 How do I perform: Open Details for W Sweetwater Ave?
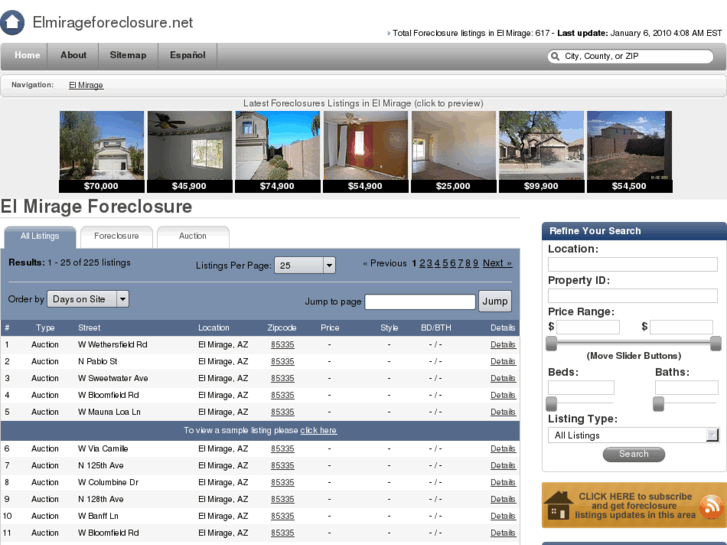coord(503,378)
